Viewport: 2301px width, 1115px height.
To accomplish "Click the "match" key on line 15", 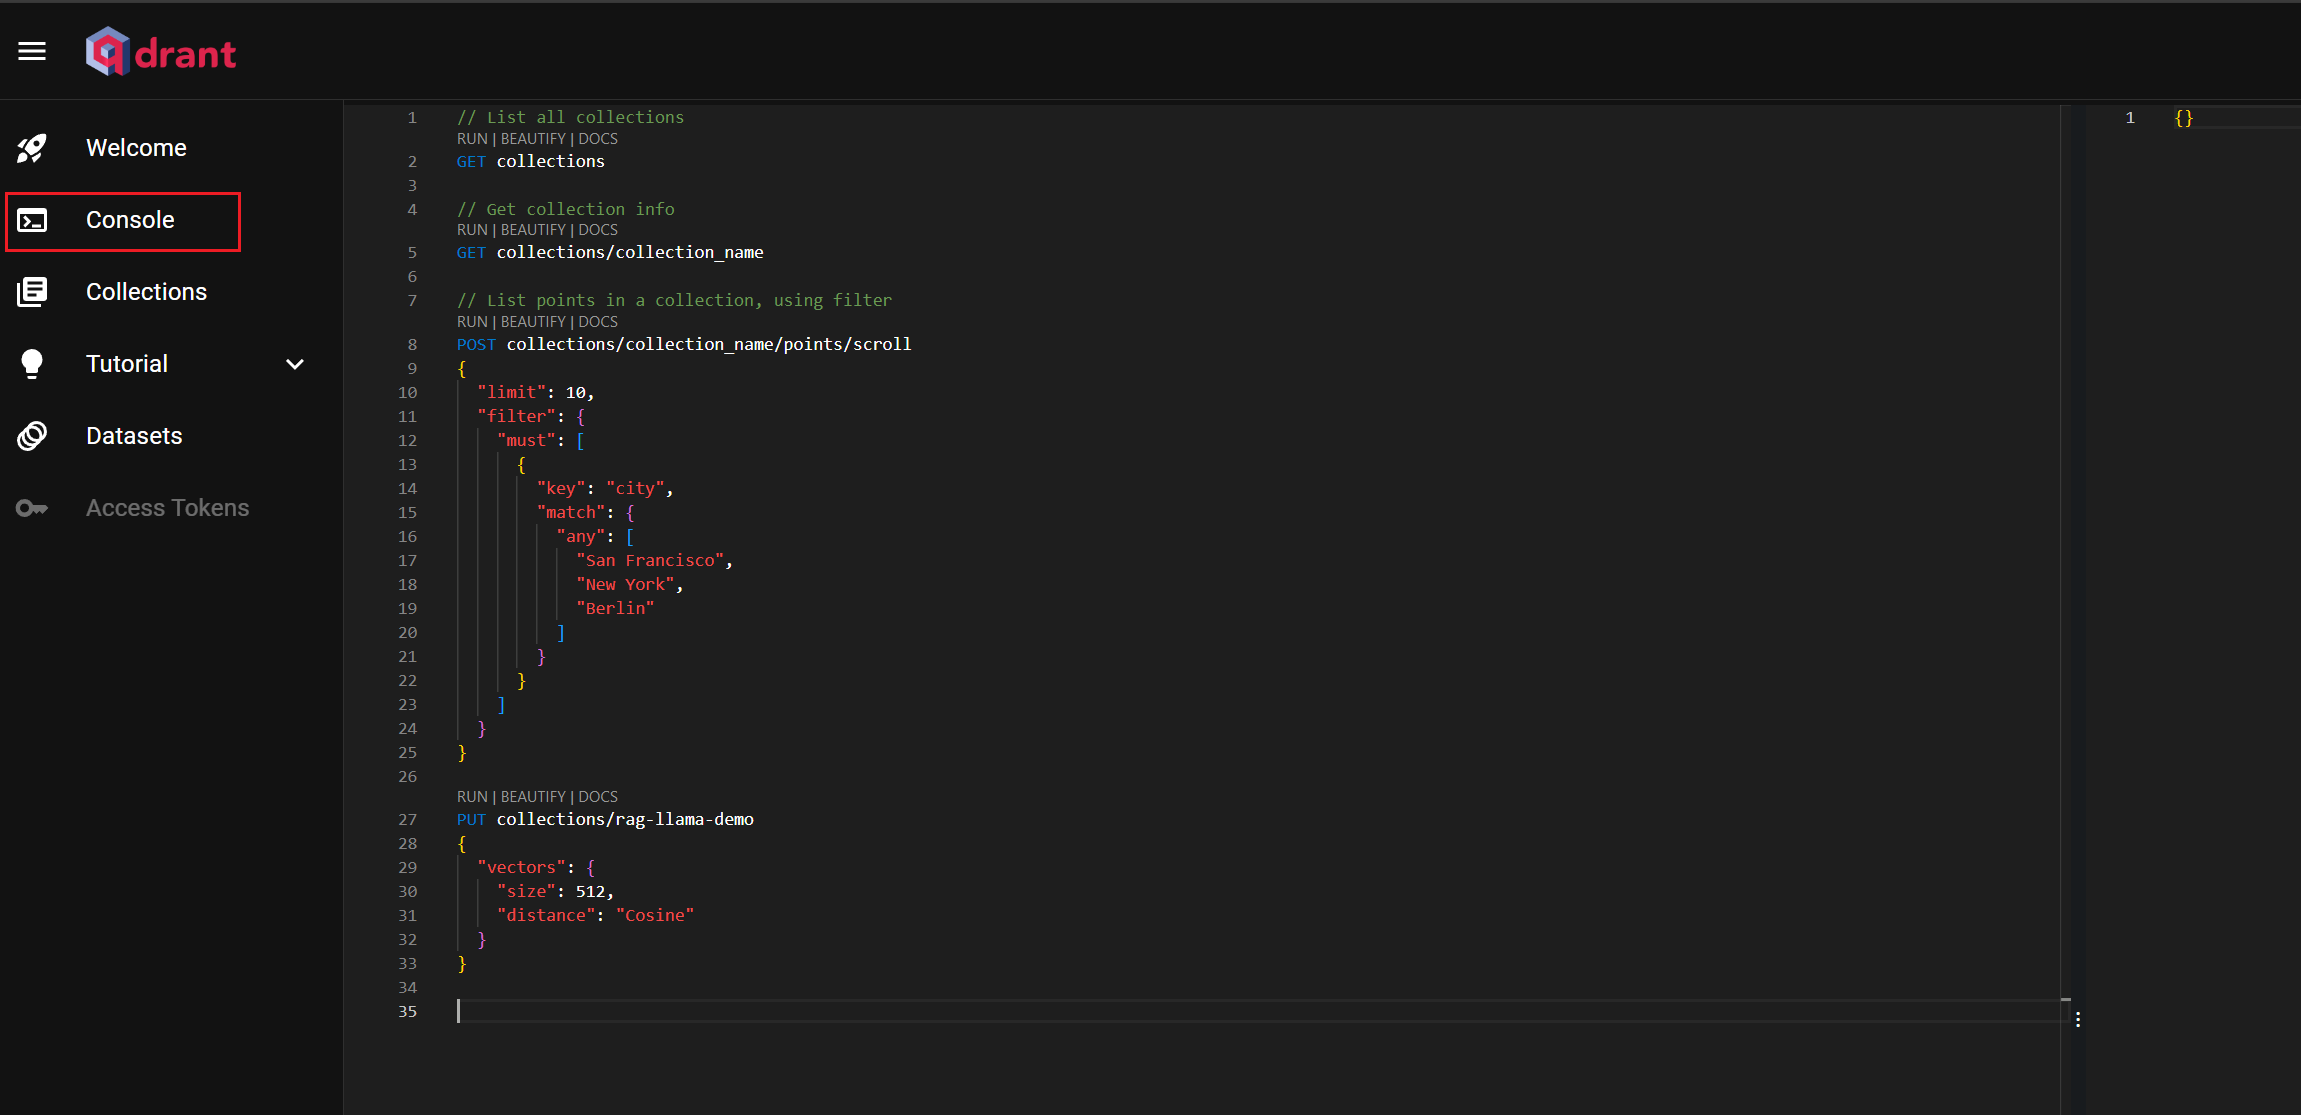I will click(571, 512).
